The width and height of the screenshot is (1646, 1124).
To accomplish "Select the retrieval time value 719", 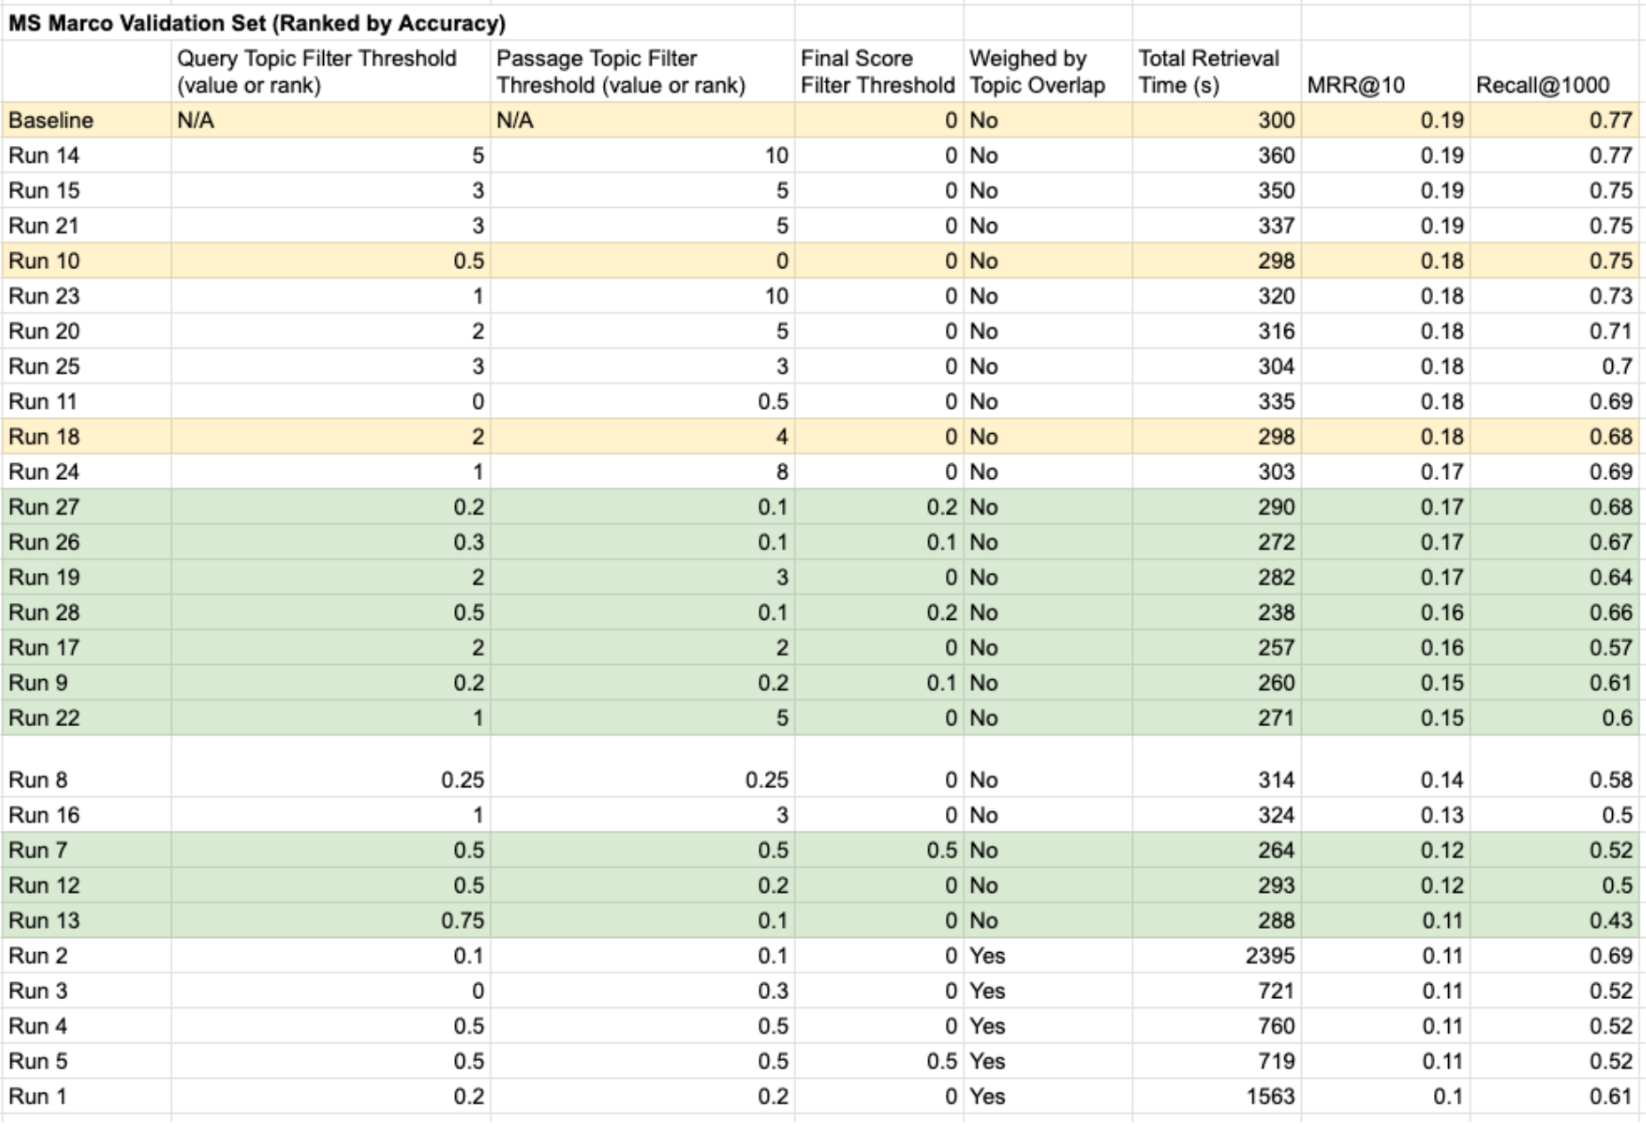I will point(1276,1061).
